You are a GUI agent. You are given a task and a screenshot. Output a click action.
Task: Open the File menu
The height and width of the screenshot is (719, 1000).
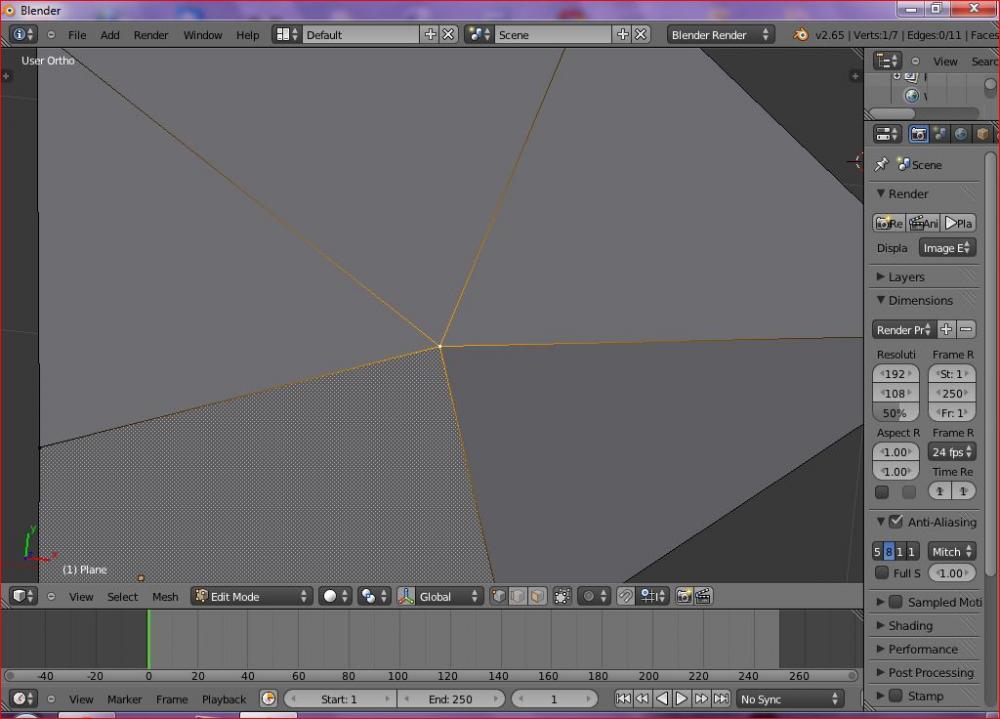tap(77, 34)
